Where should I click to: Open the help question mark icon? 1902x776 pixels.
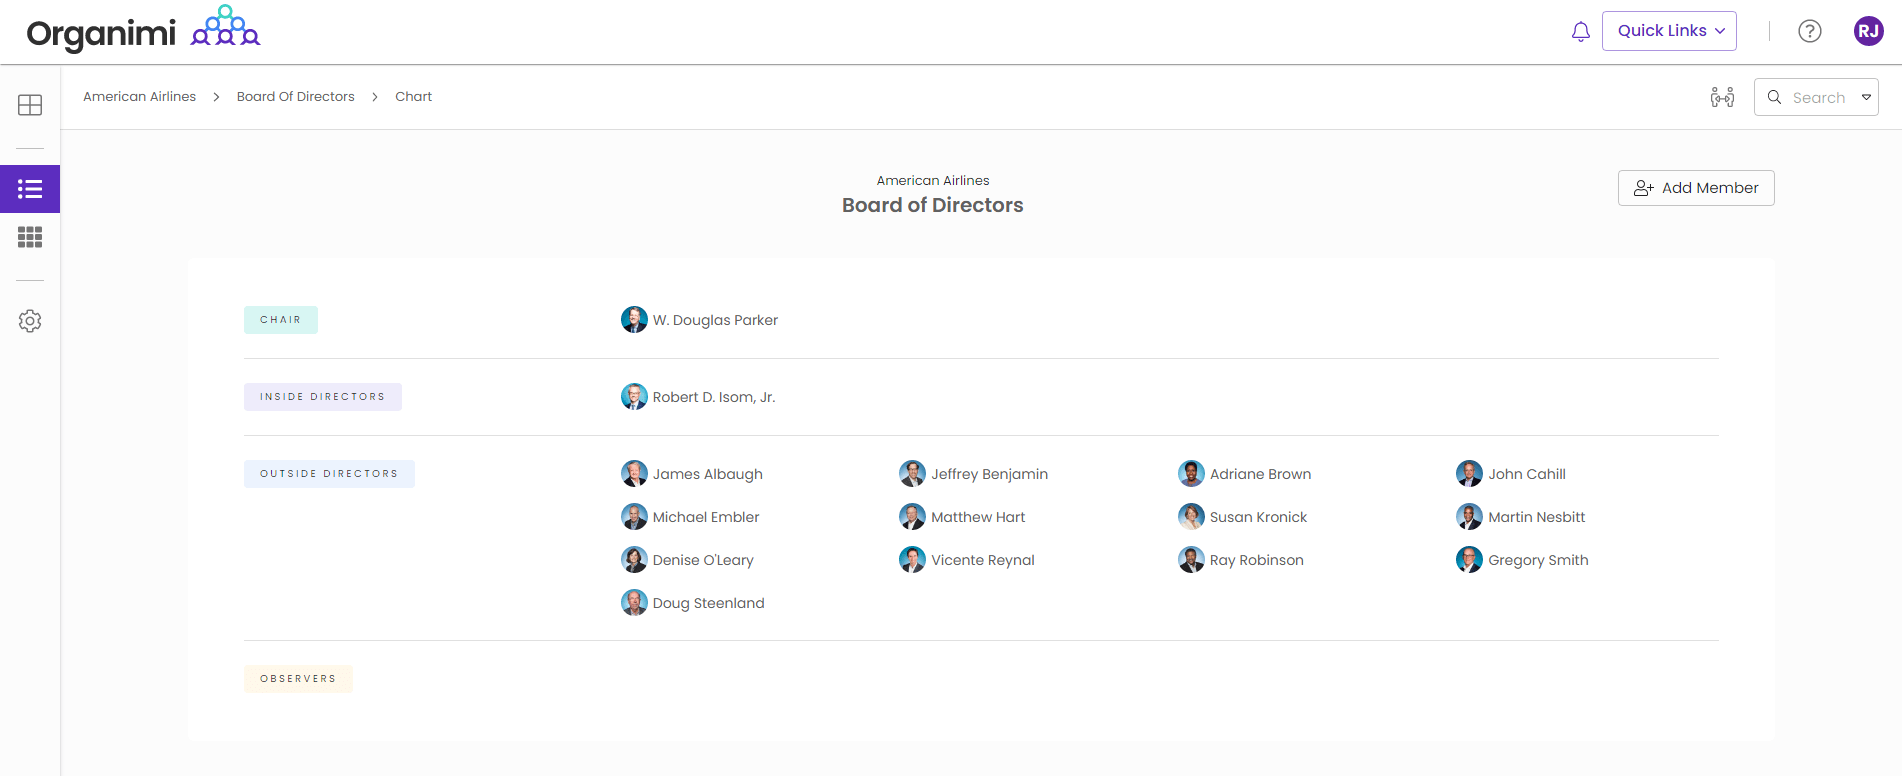click(1809, 31)
